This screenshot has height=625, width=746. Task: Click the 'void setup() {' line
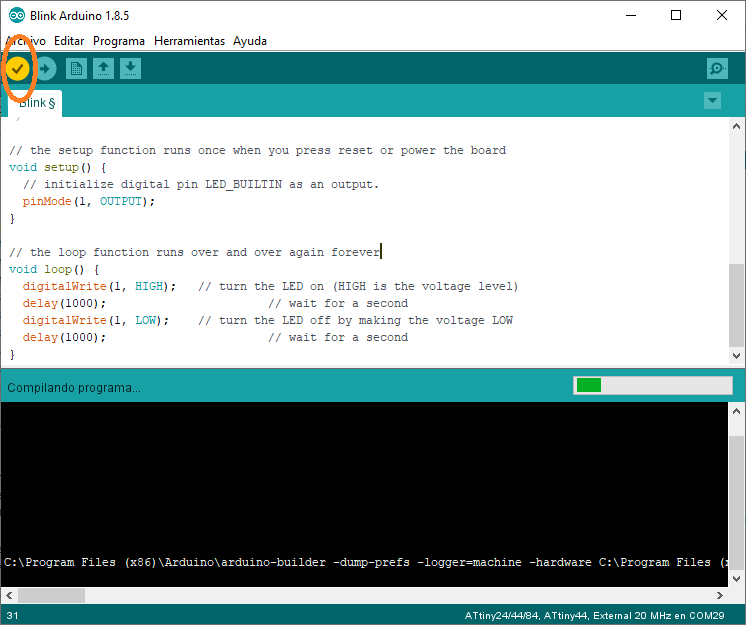click(58, 167)
